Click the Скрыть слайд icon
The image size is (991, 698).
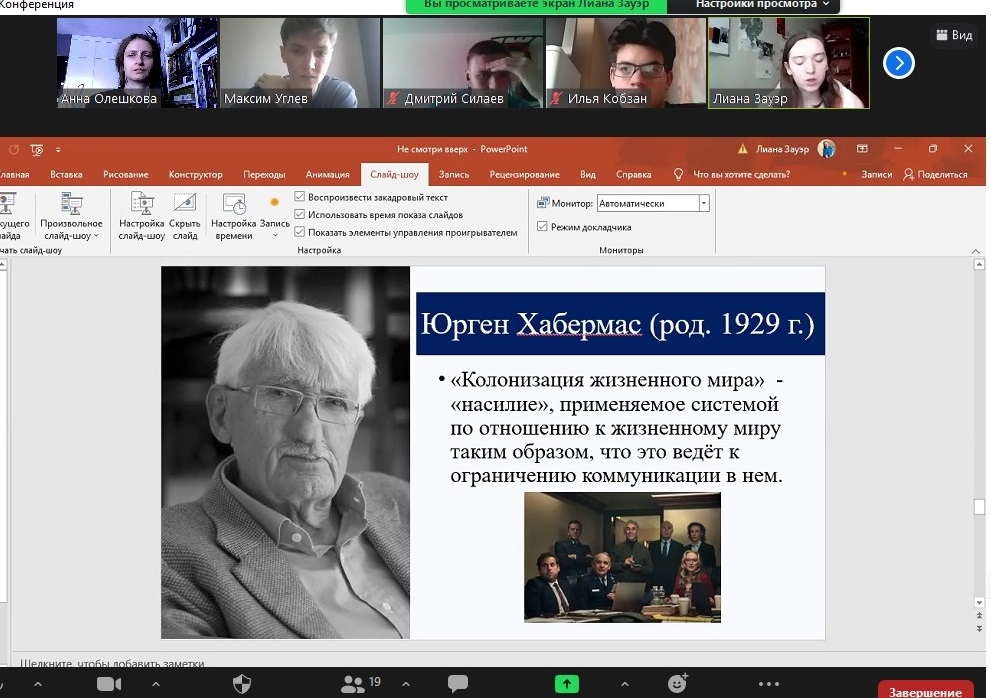click(185, 215)
